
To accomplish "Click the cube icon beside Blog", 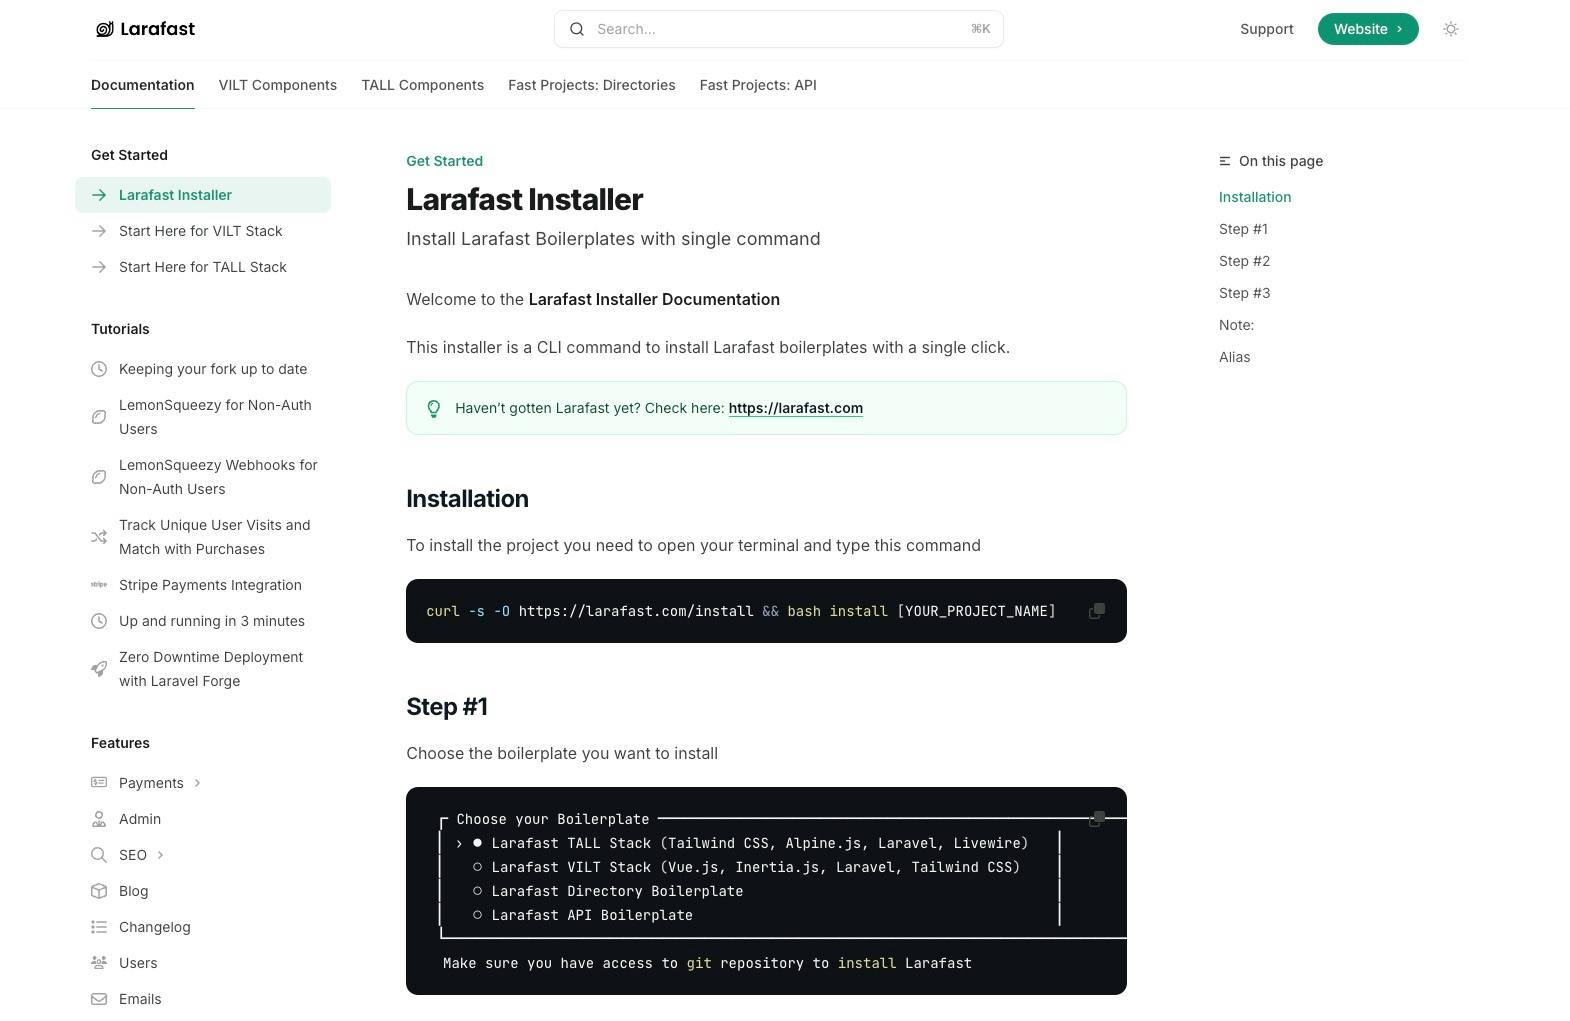I will [x=99, y=891].
